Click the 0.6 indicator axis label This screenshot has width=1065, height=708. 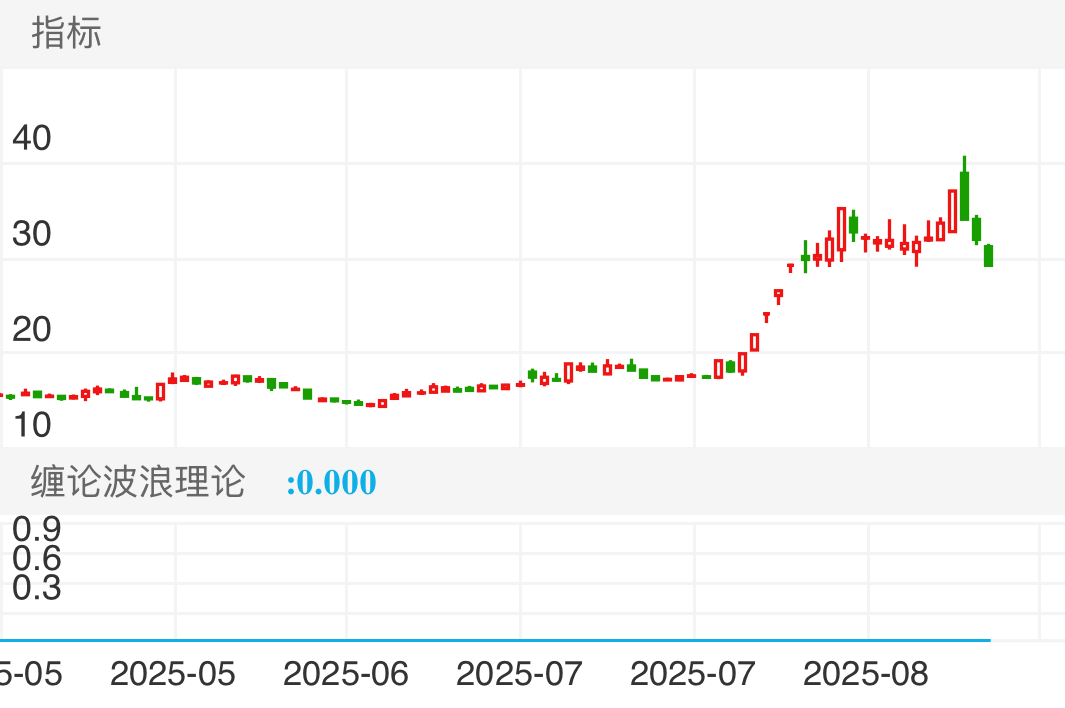click(37, 558)
